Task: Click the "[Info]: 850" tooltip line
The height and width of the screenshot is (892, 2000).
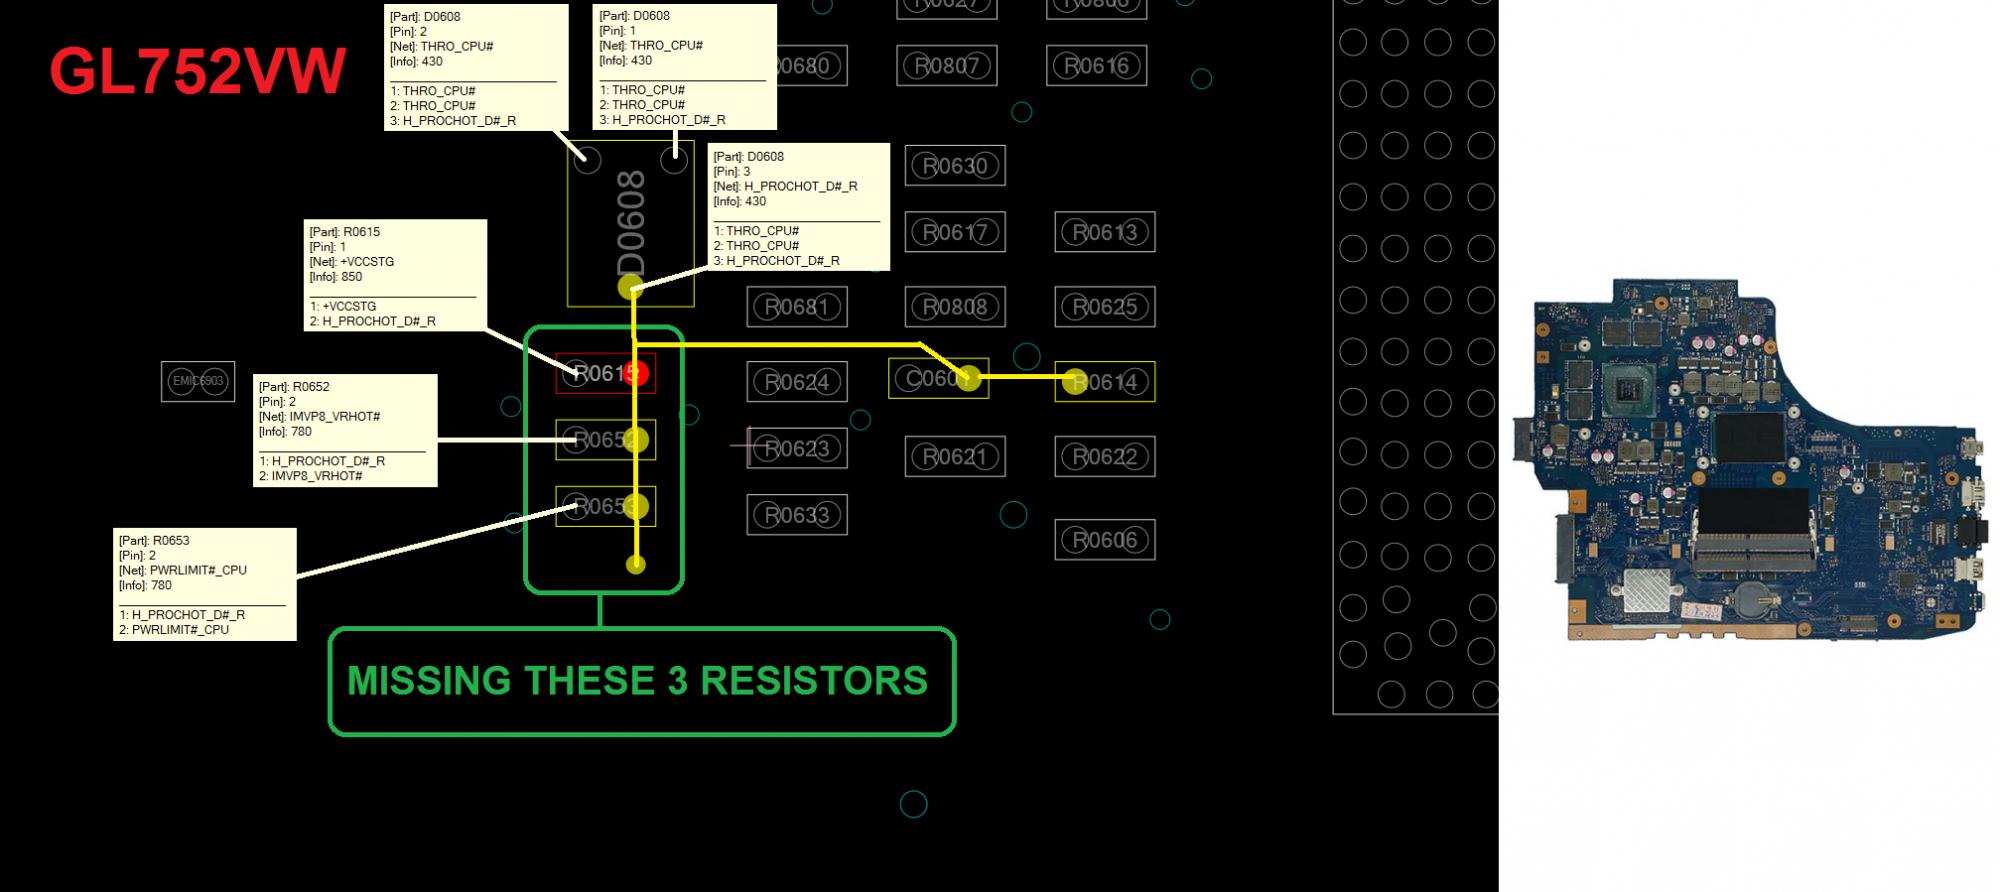Action: pos(336,277)
